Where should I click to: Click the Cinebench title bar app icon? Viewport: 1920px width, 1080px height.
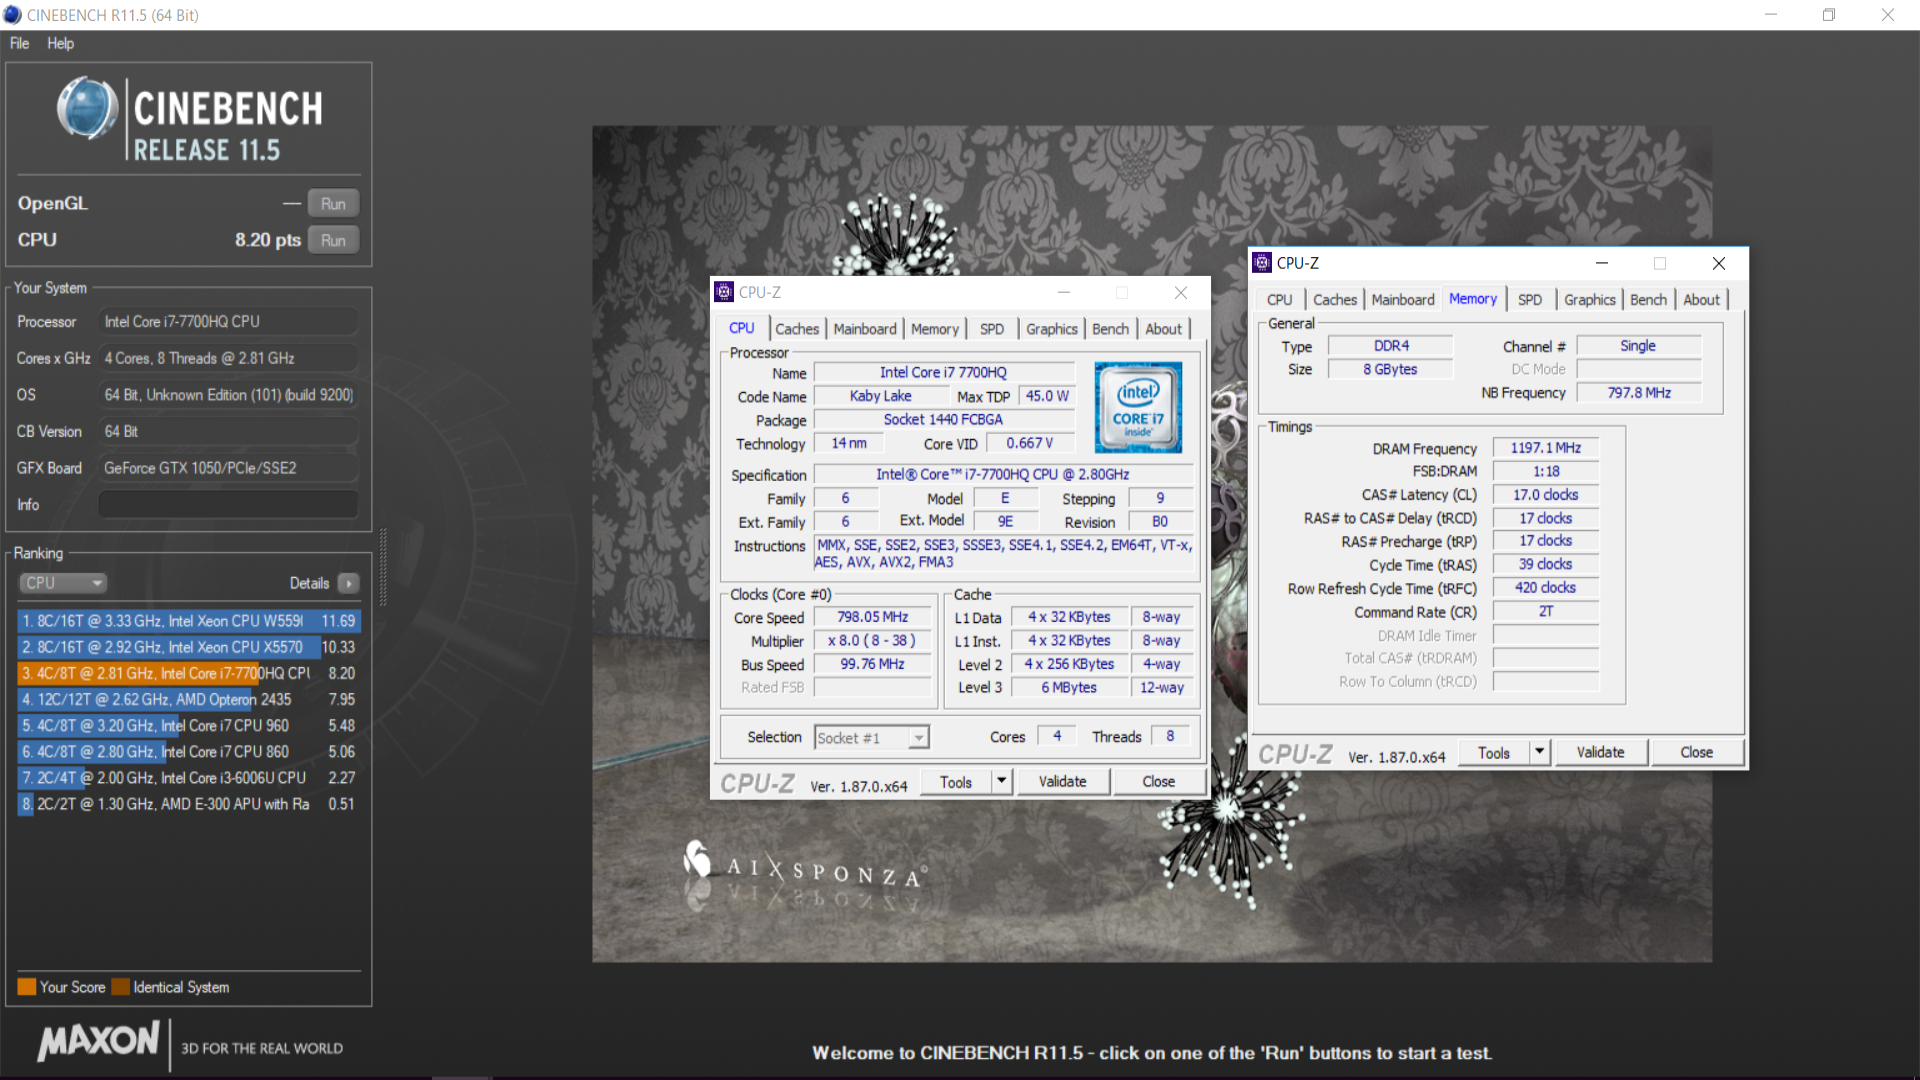coord(12,15)
